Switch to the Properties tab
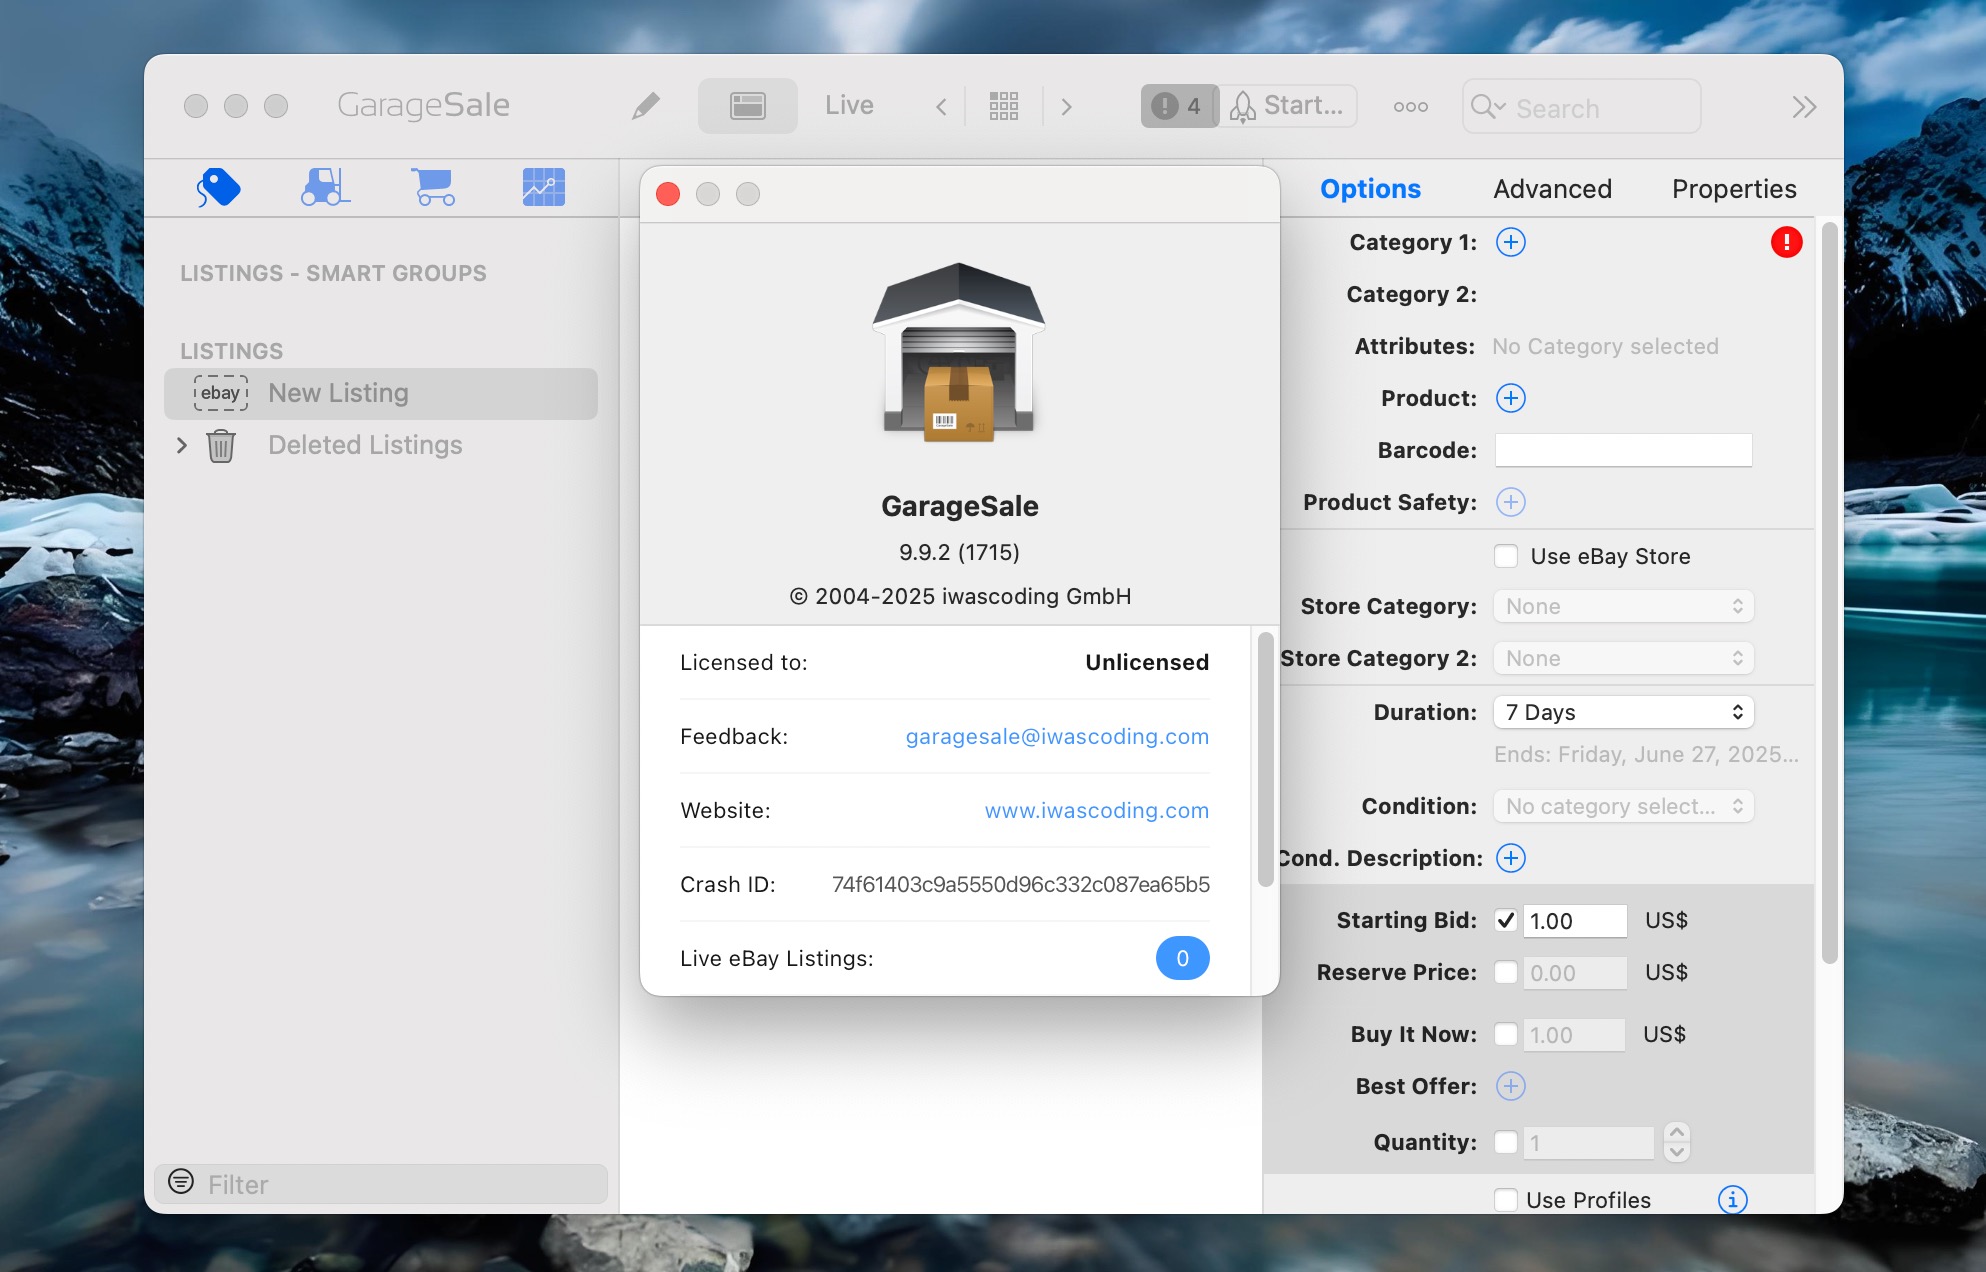Viewport: 1986px width, 1272px height. [x=1734, y=189]
